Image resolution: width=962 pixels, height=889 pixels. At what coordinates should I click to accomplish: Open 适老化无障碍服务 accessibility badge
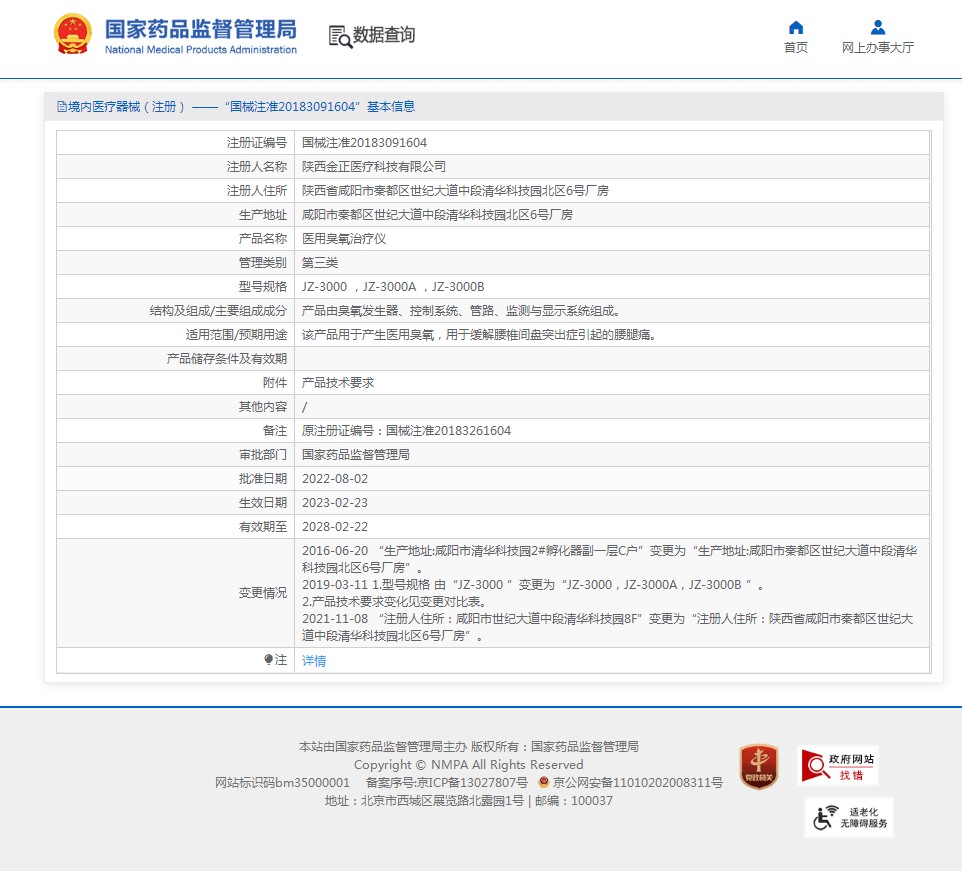point(848,817)
